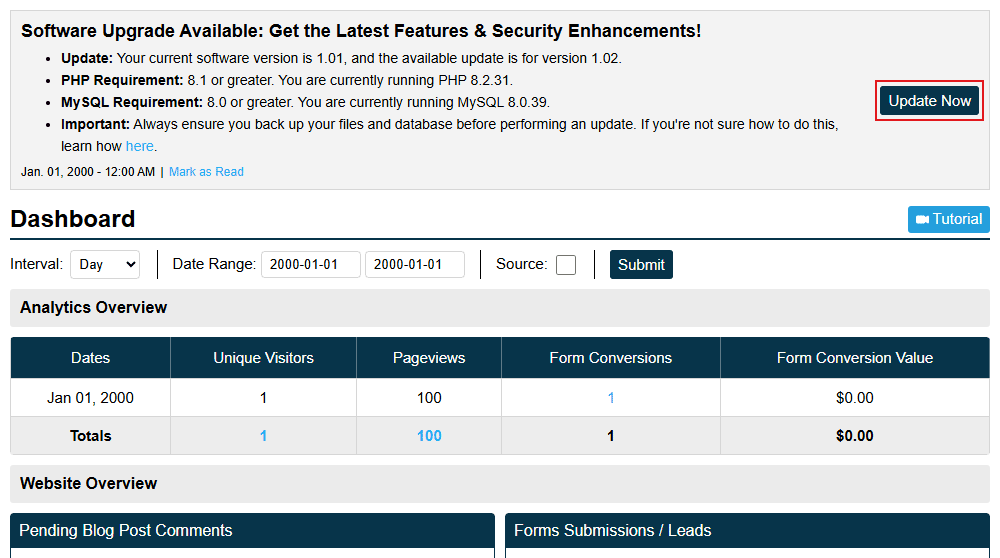Click the pageviews value 100 for Jan 01
This screenshot has width=1000, height=558.
(x=429, y=398)
